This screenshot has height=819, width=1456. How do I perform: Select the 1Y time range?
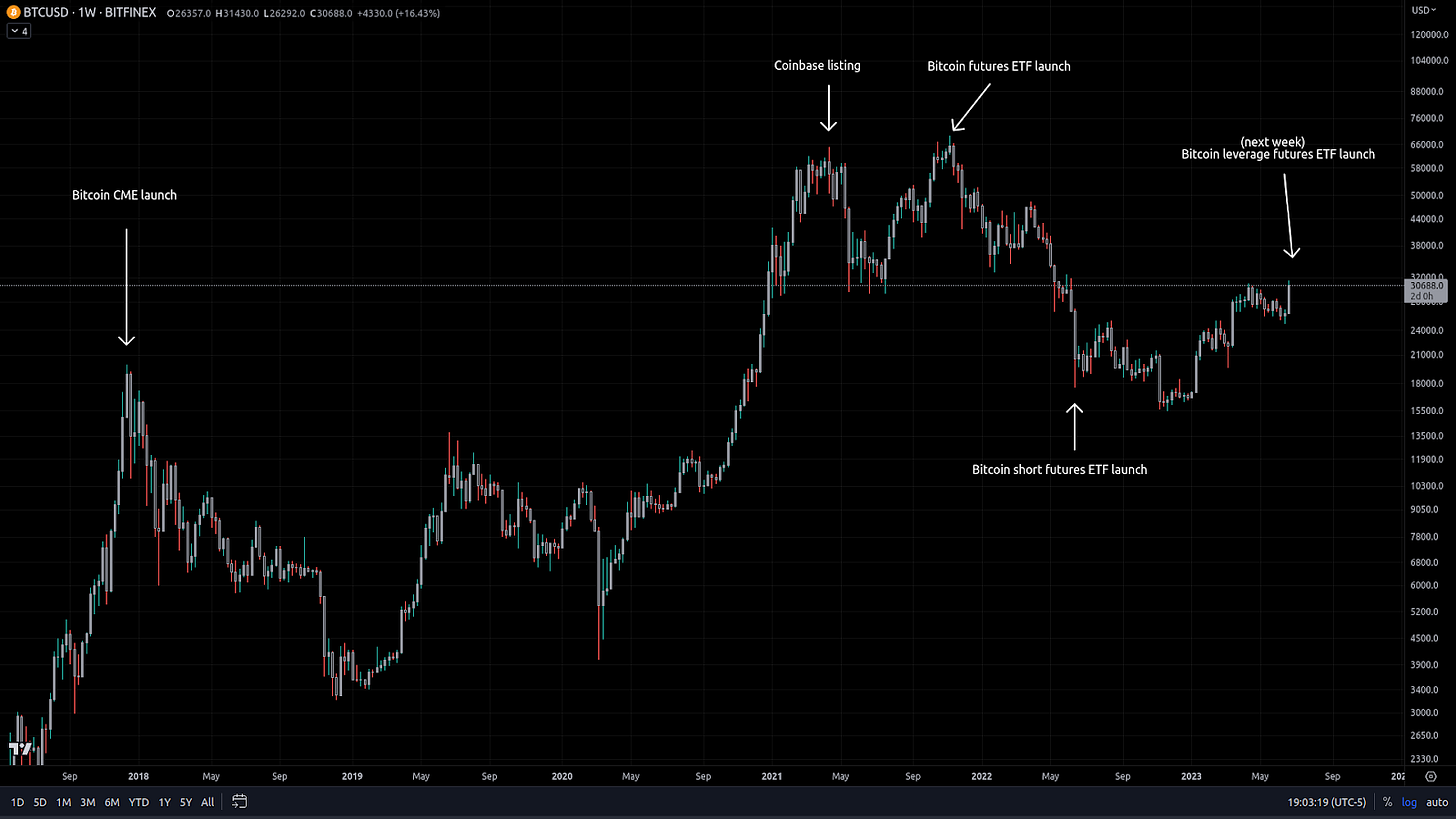point(165,802)
